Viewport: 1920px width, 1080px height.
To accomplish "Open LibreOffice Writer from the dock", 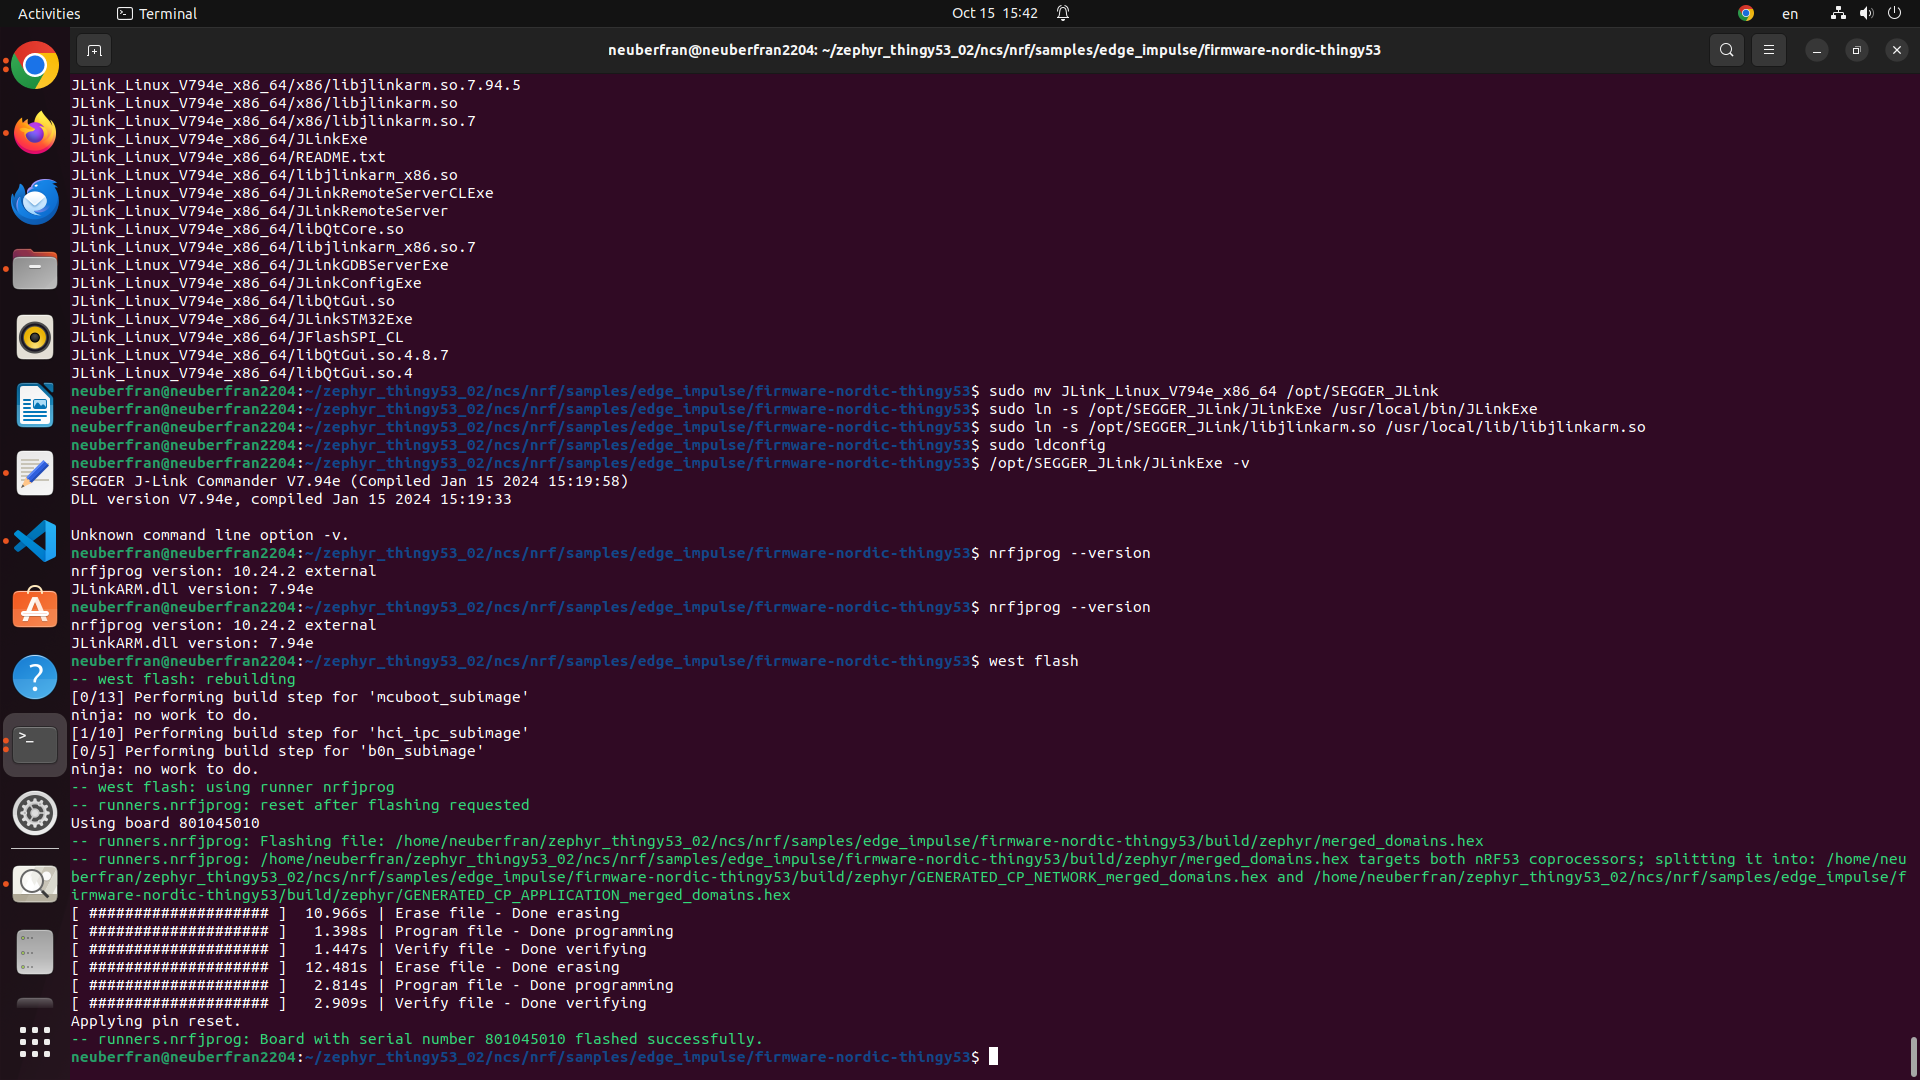I will (35, 406).
